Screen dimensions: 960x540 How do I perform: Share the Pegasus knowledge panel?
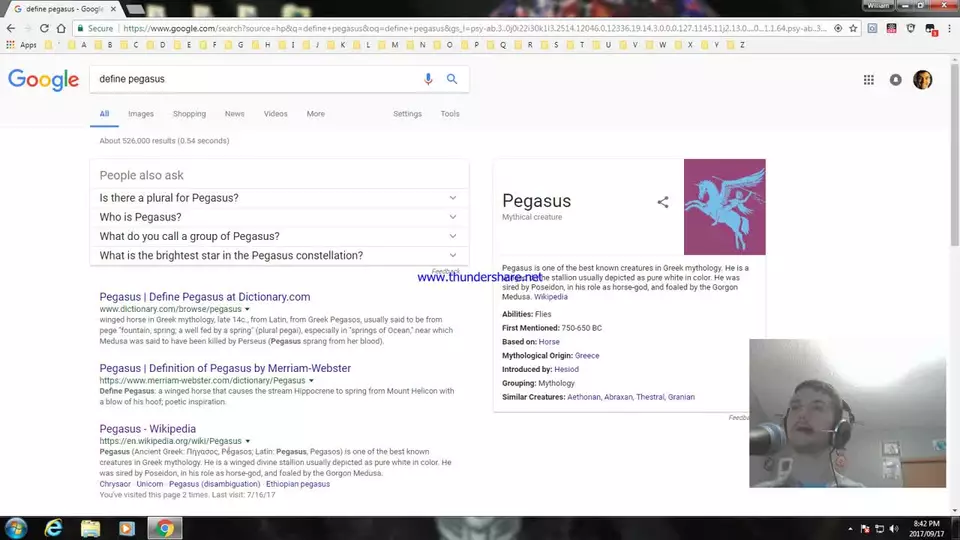pyautogui.click(x=662, y=202)
